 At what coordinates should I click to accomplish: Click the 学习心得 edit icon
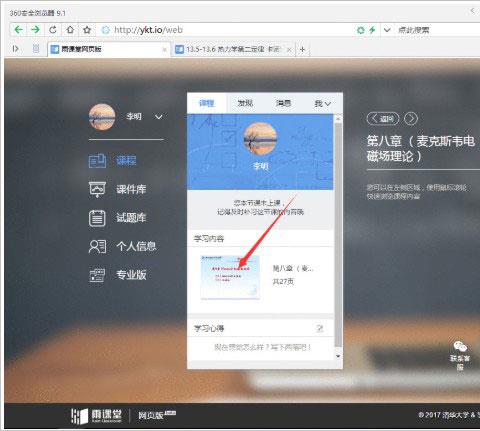pos(320,329)
